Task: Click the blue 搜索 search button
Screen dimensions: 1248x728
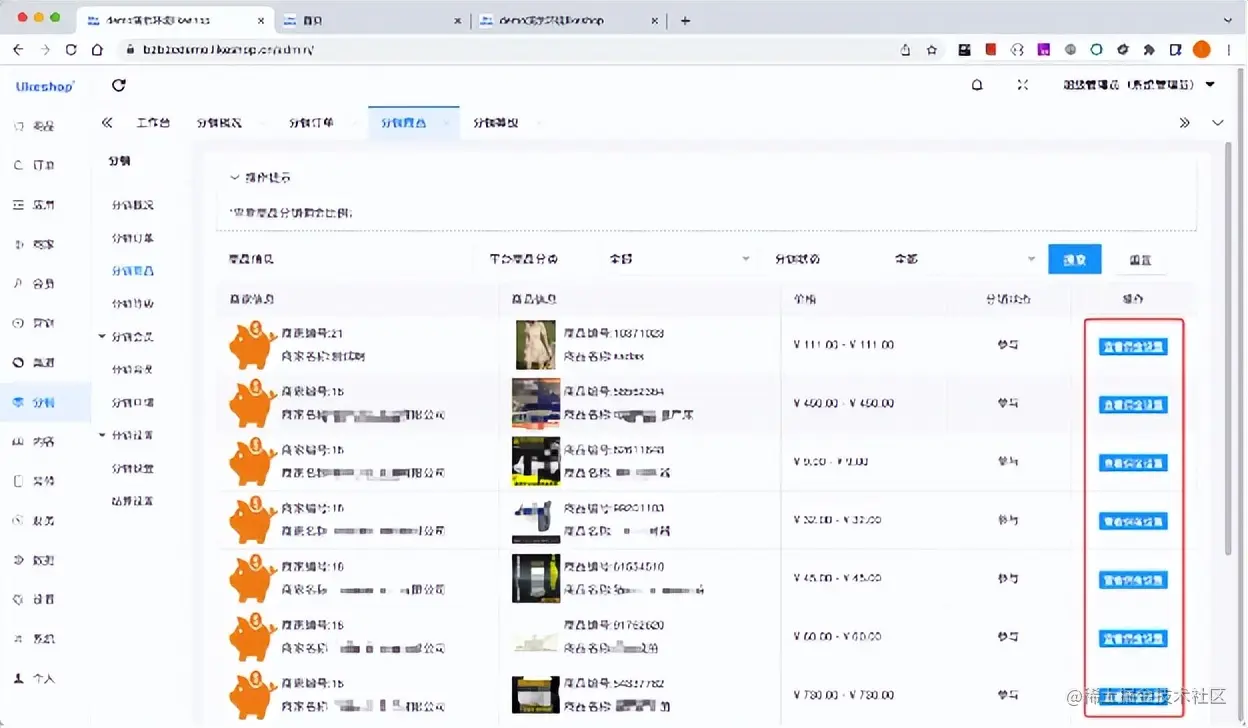Action: (1074, 259)
